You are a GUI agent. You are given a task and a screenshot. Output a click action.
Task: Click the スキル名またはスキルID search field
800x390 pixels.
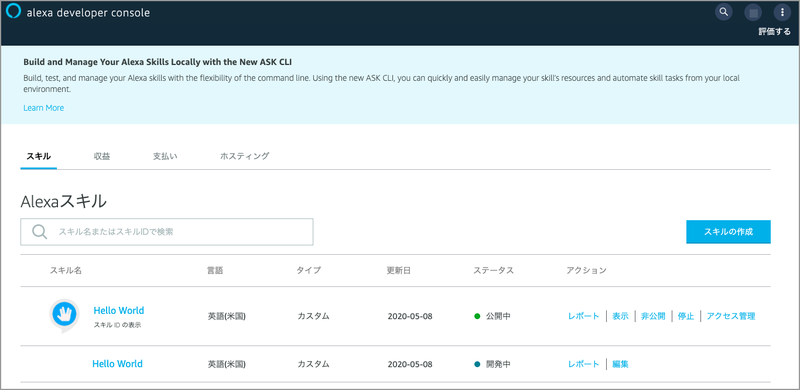coord(167,232)
